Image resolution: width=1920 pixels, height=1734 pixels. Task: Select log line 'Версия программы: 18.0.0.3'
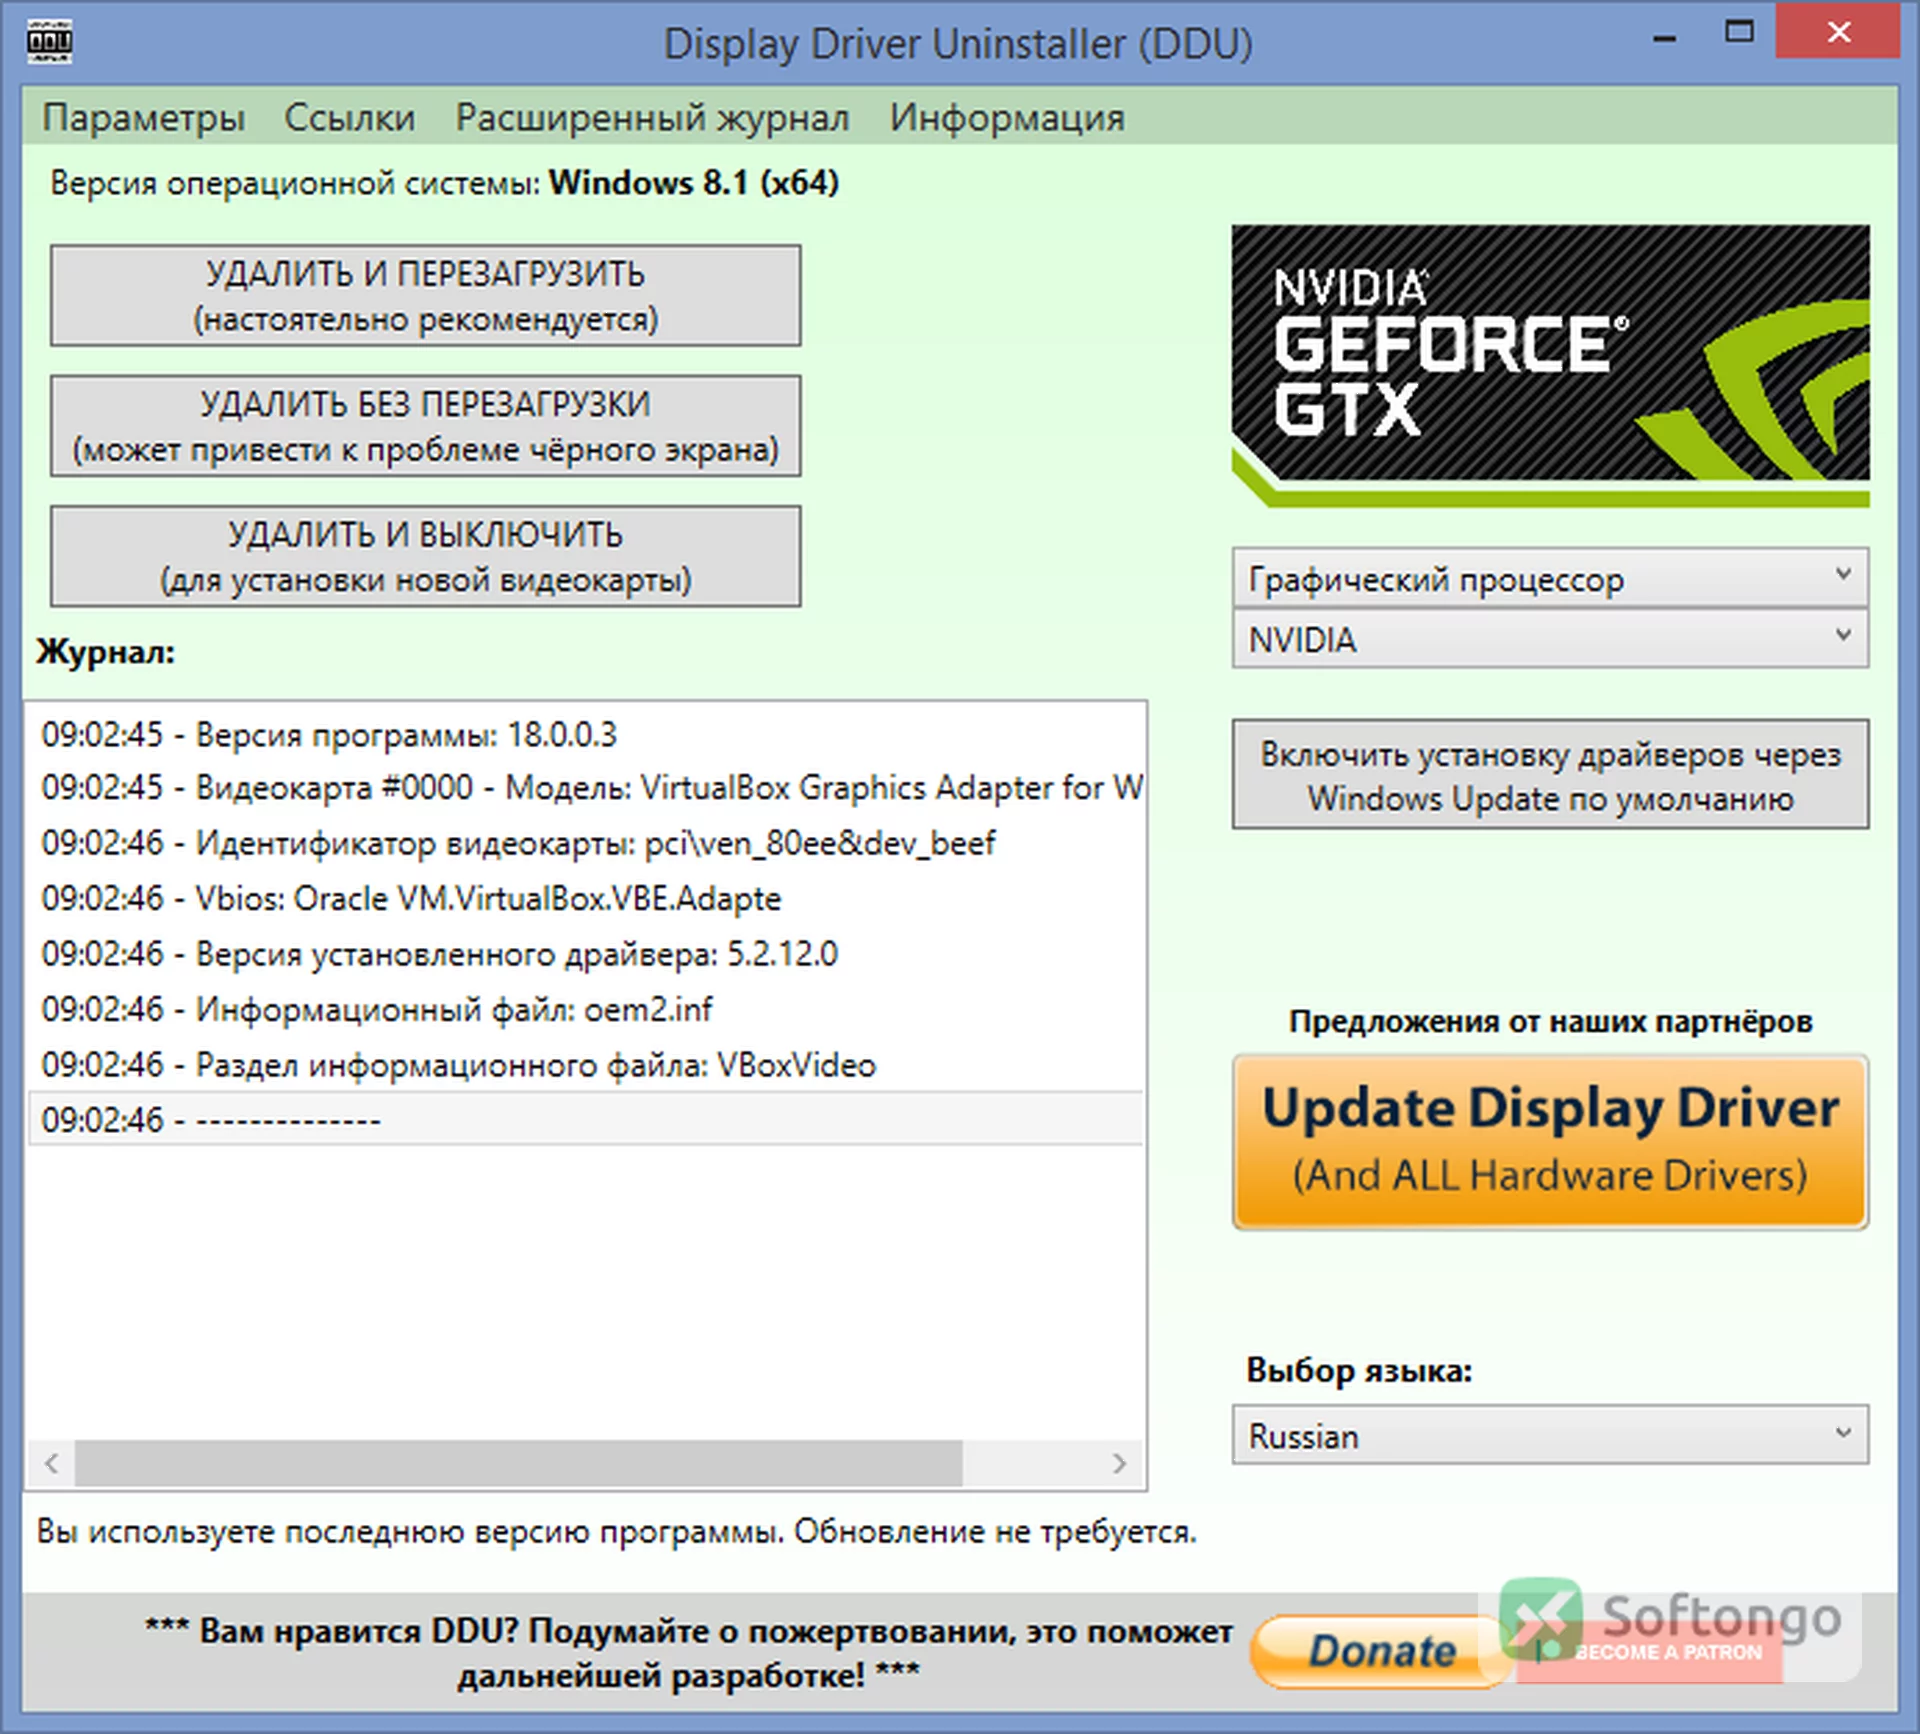[586, 735]
